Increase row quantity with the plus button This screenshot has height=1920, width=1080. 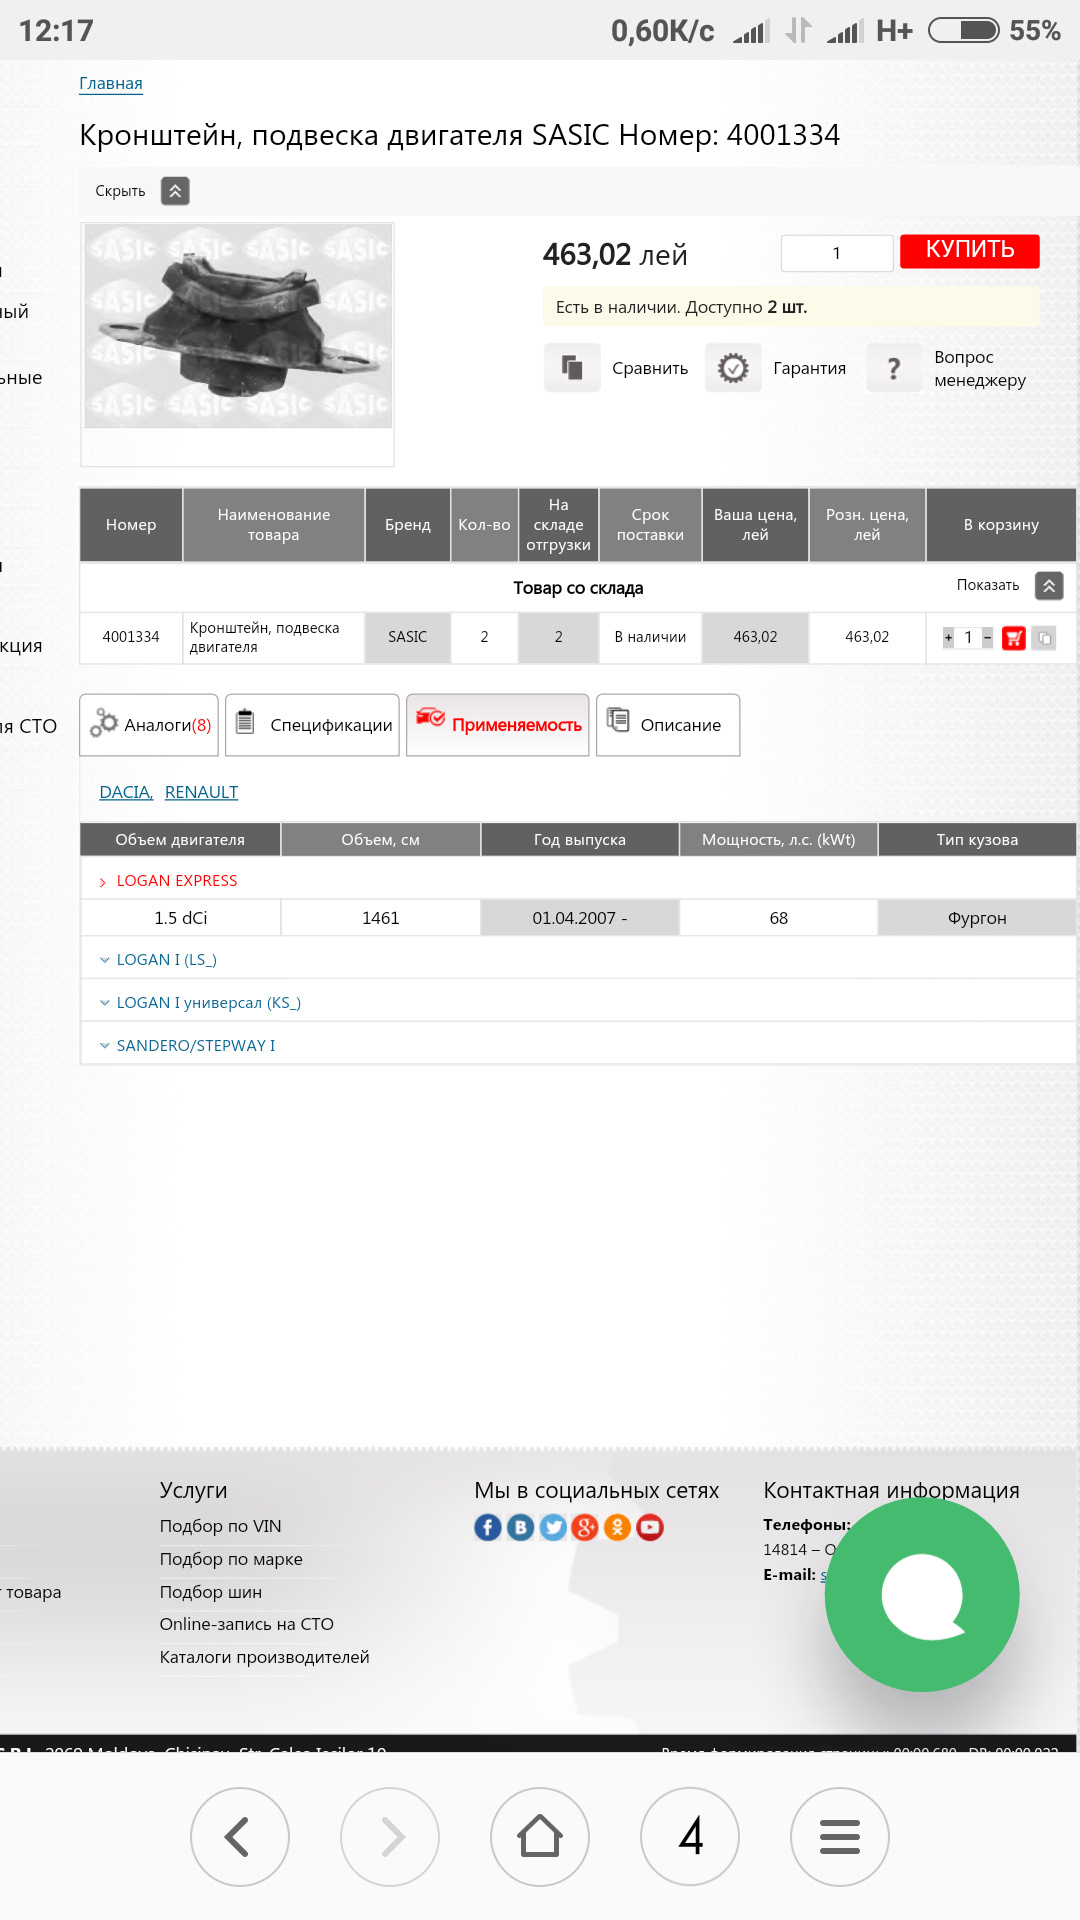click(948, 638)
